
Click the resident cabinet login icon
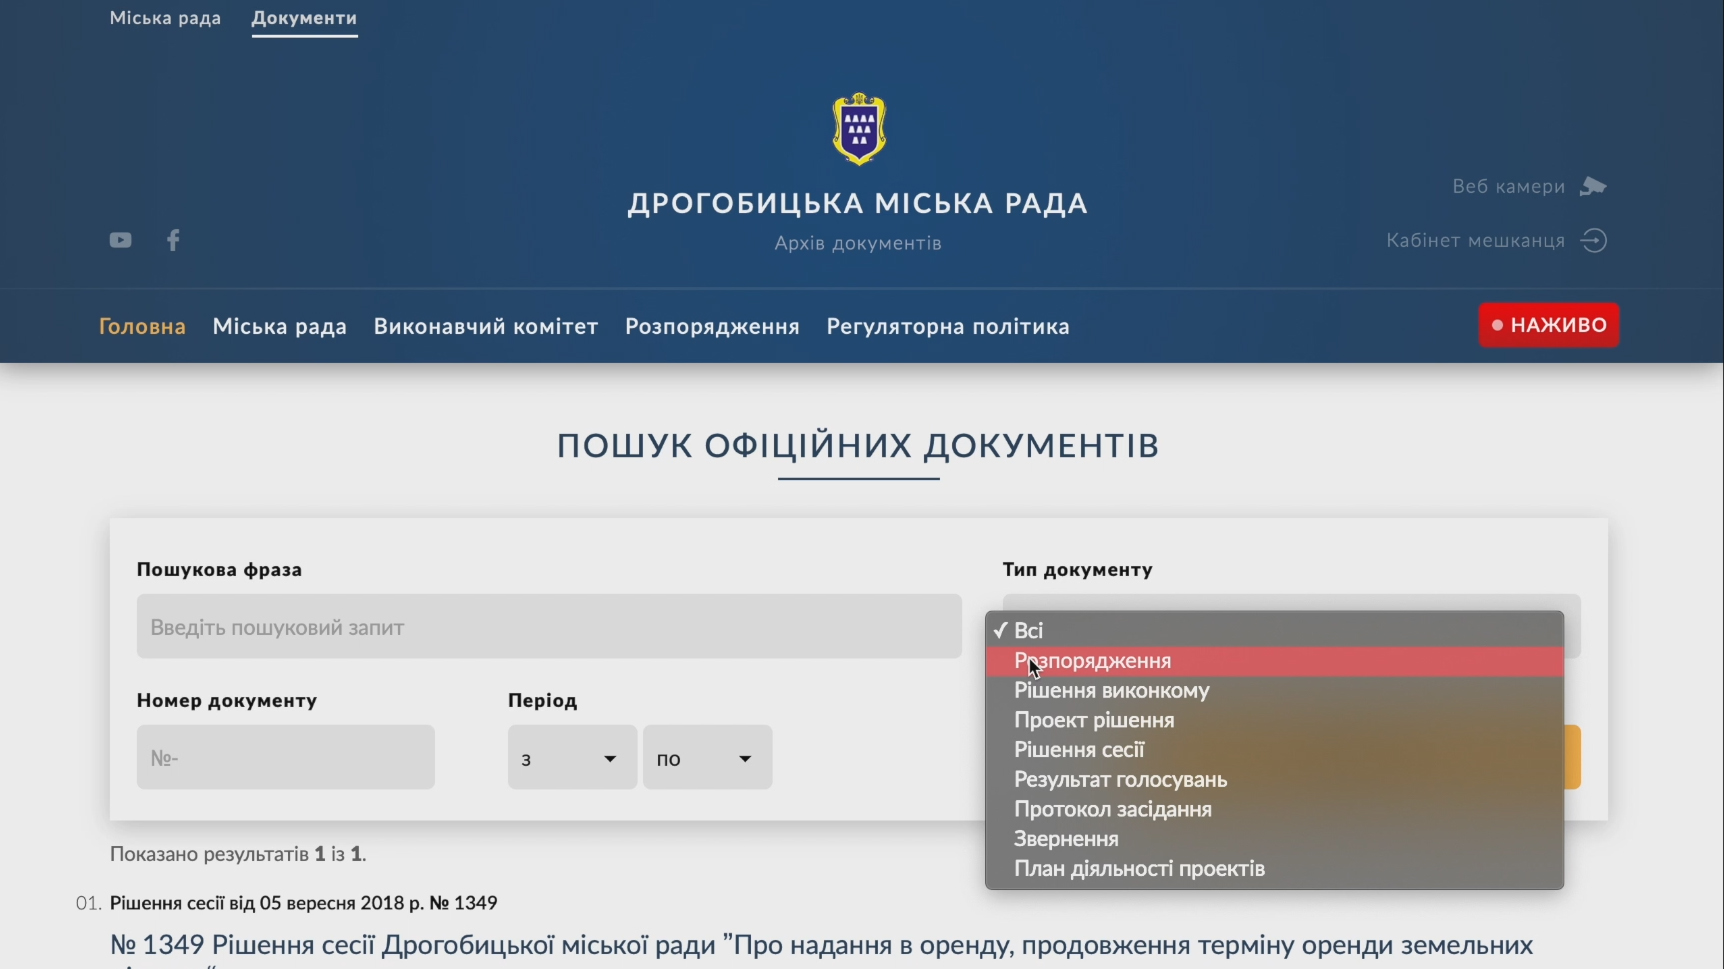(1594, 240)
